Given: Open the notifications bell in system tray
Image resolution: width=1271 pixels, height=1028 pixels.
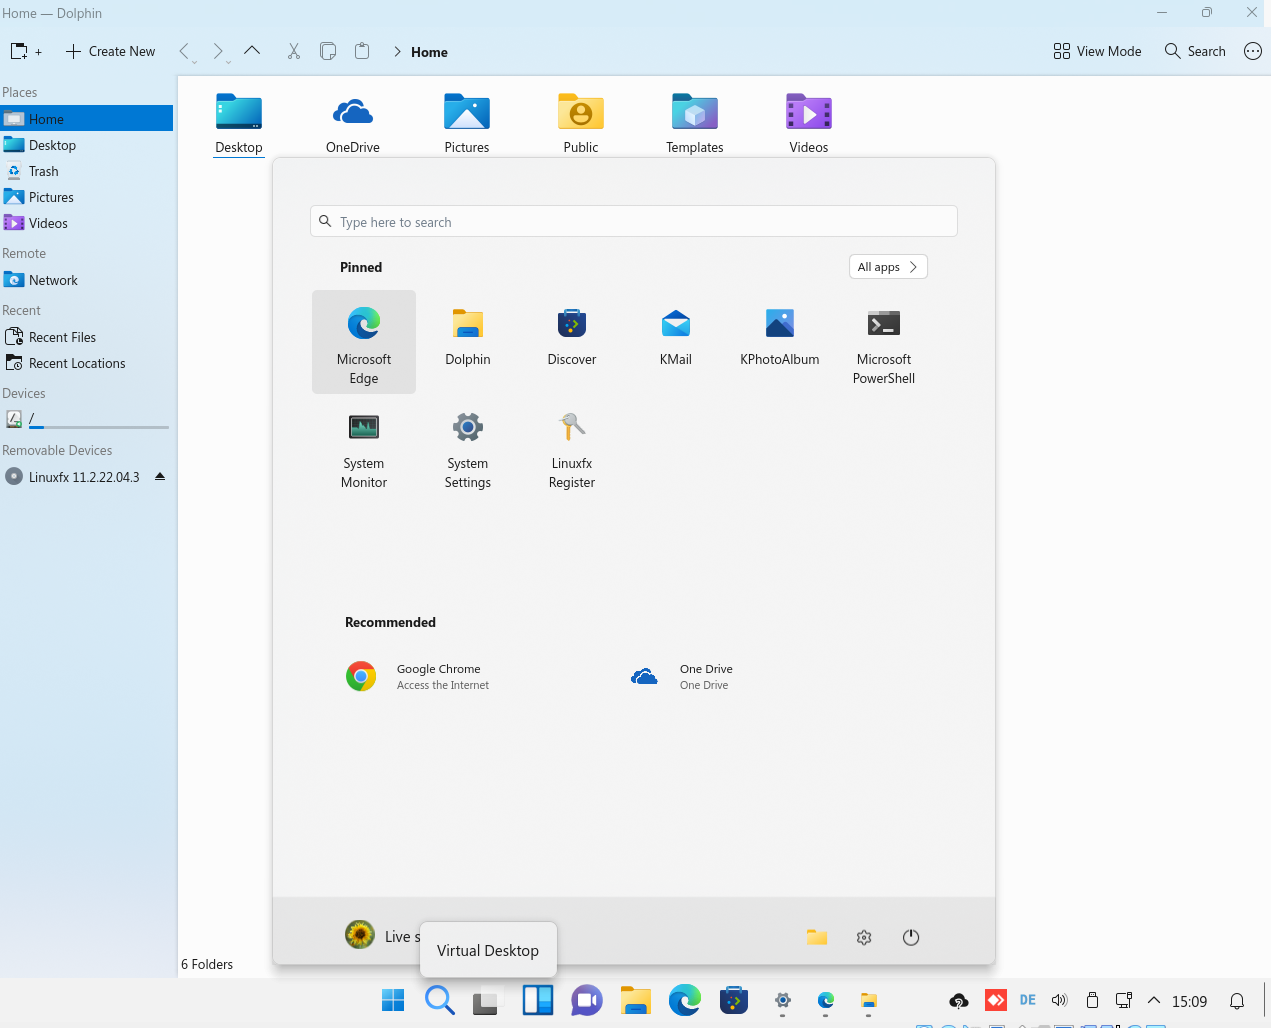Looking at the screenshot, I should (x=1237, y=1001).
